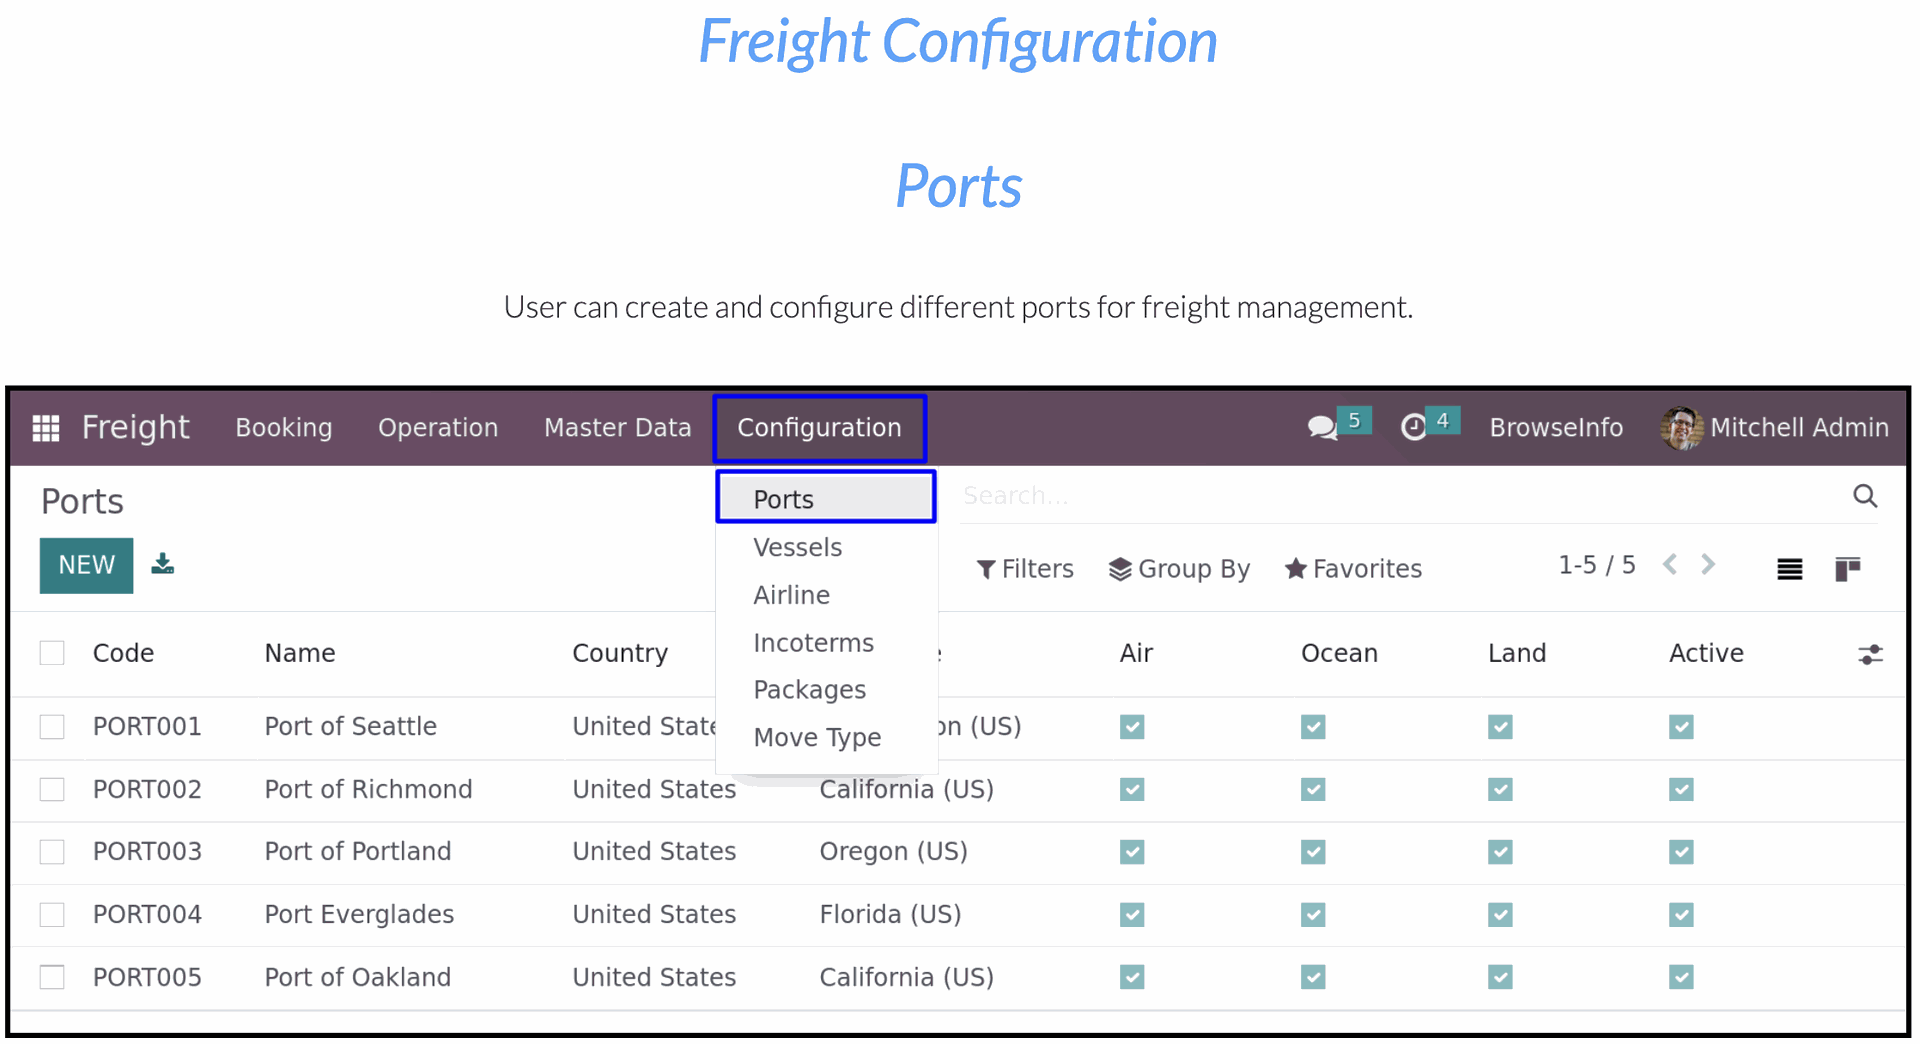Viewport: 1920px width, 1044px height.
Task: Click the NEW button
Action: 86,566
